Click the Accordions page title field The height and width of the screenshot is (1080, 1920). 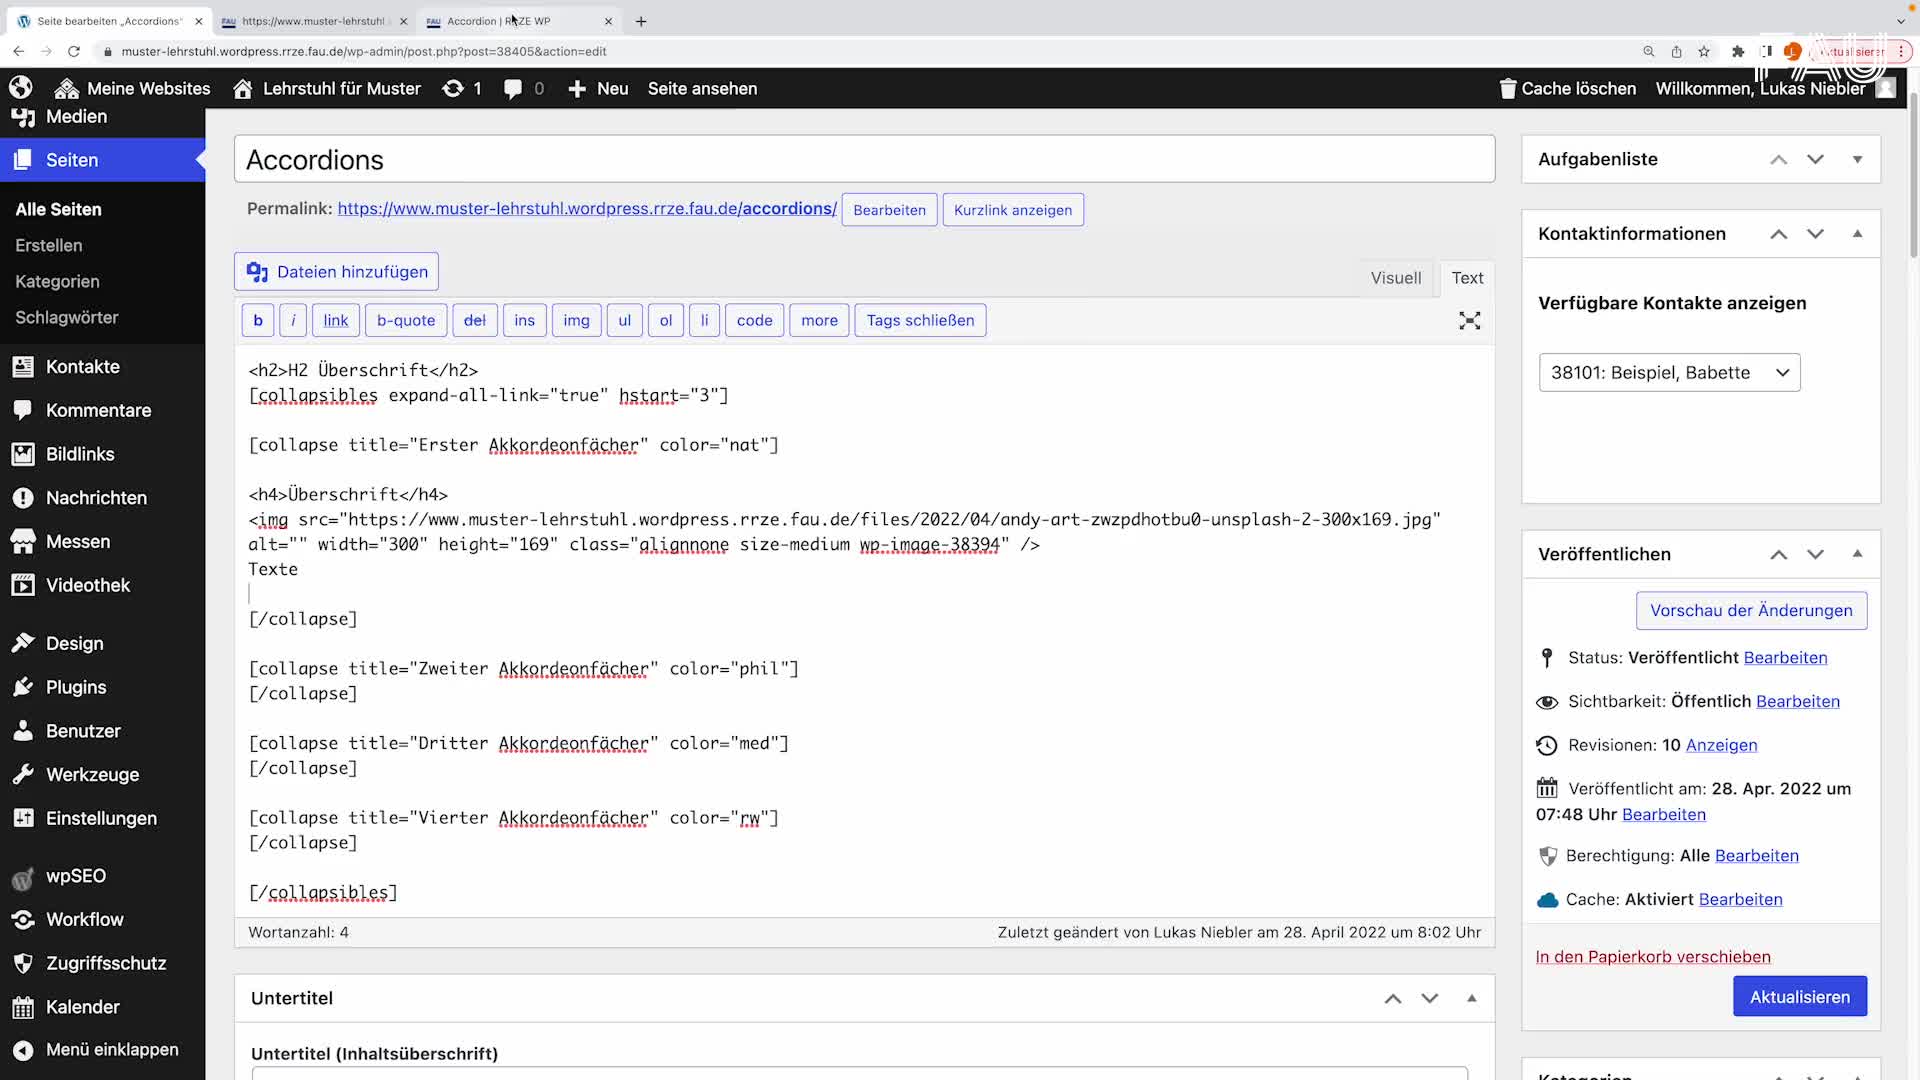pyautogui.click(x=863, y=160)
